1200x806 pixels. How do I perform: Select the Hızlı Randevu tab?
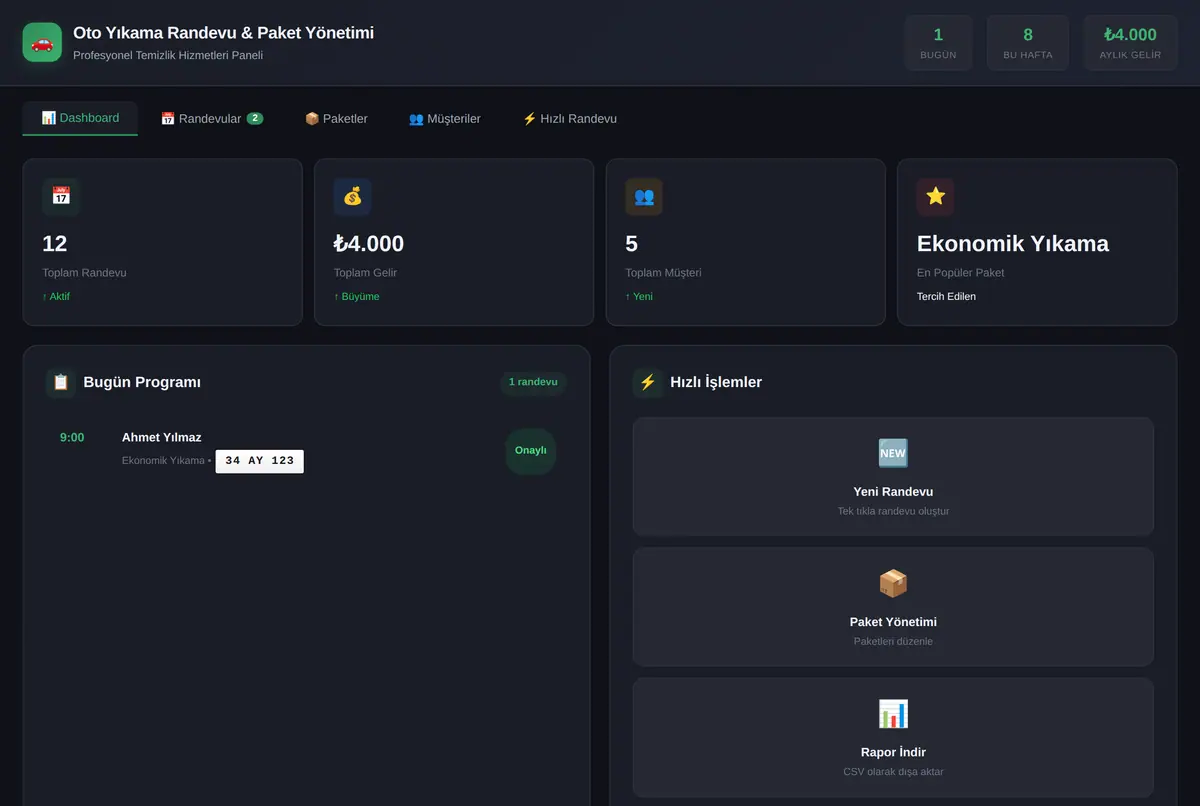[570, 119]
